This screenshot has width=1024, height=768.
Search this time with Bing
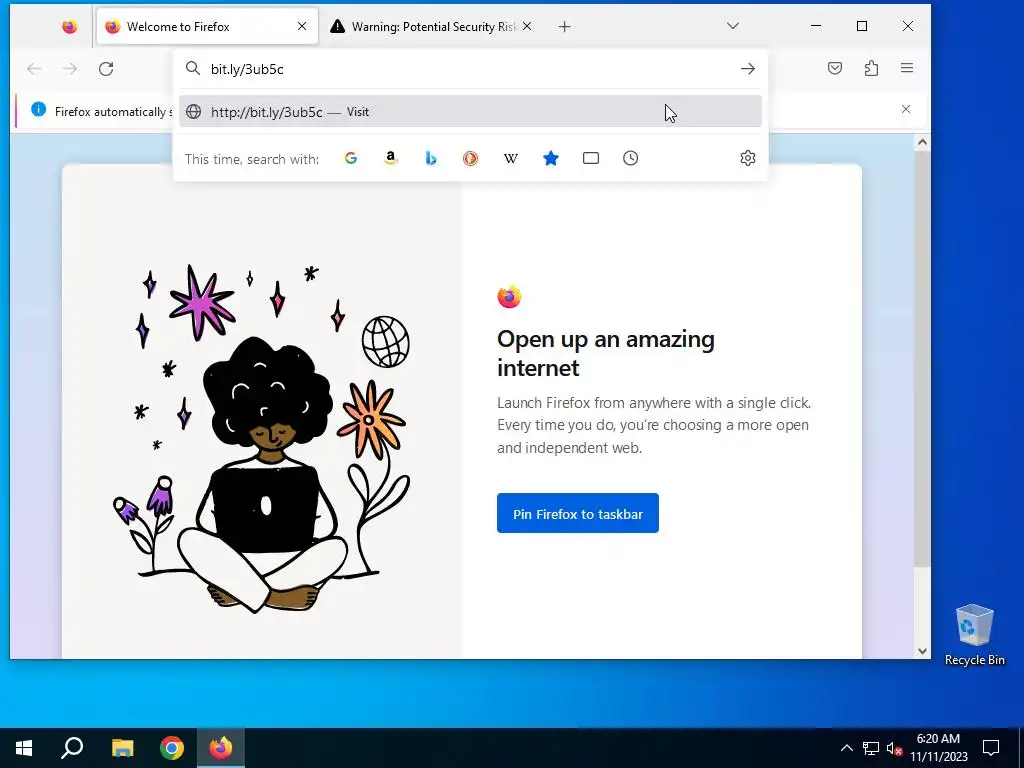pyautogui.click(x=430, y=158)
